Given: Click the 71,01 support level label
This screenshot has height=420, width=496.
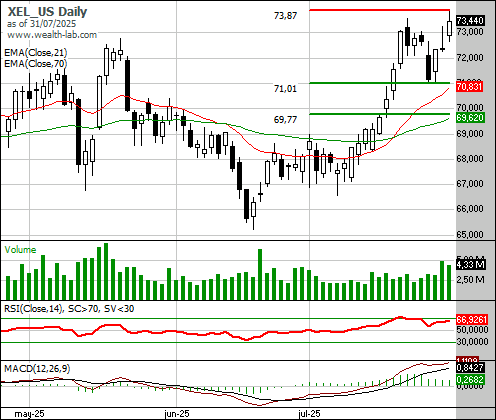Looking at the screenshot, I should pos(285,89).
